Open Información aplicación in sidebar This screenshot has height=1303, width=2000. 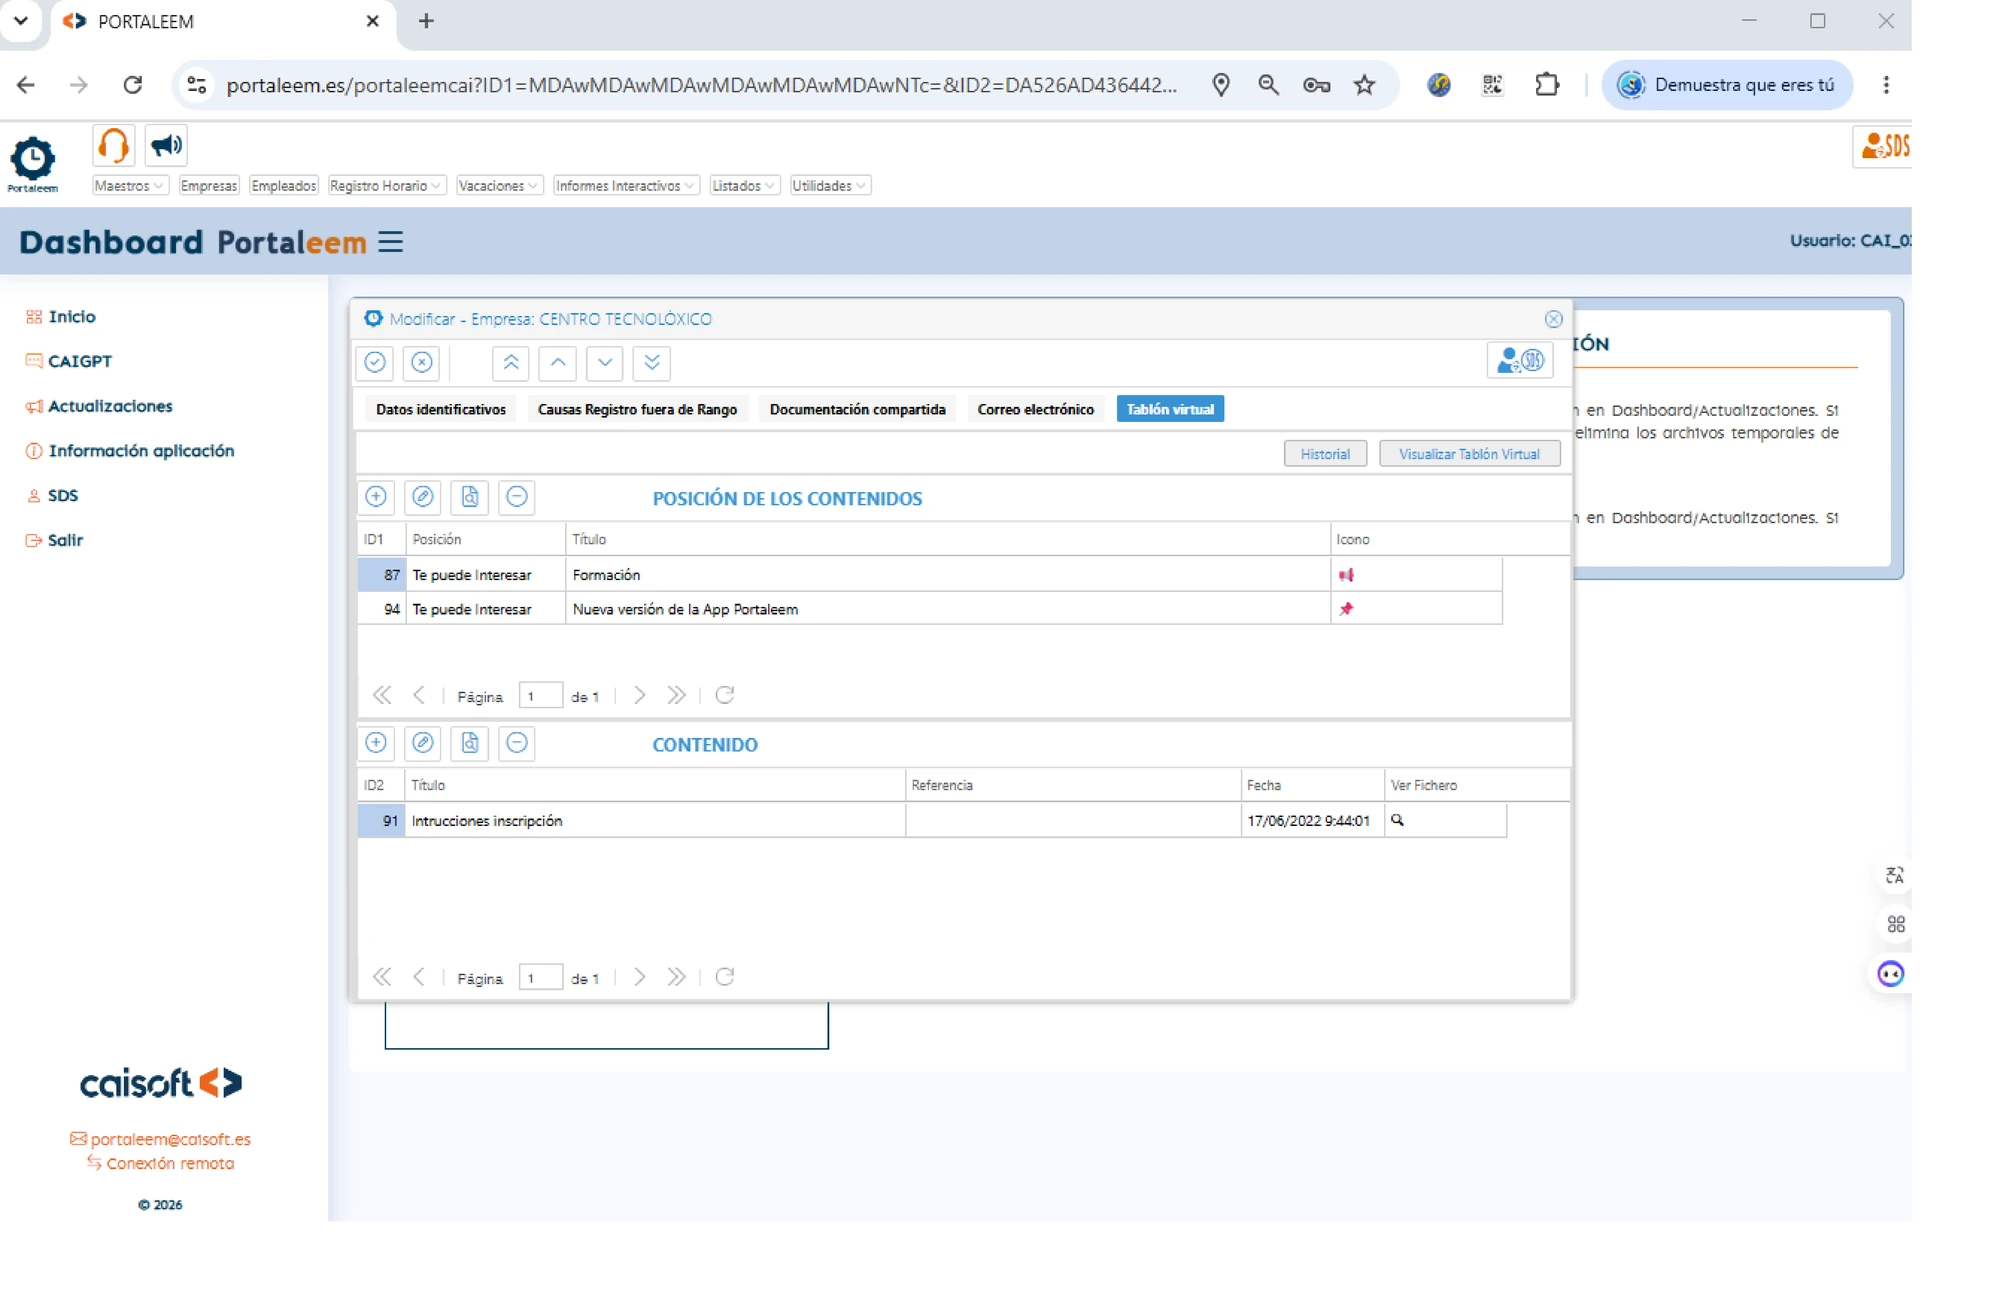tap(130, 451)
